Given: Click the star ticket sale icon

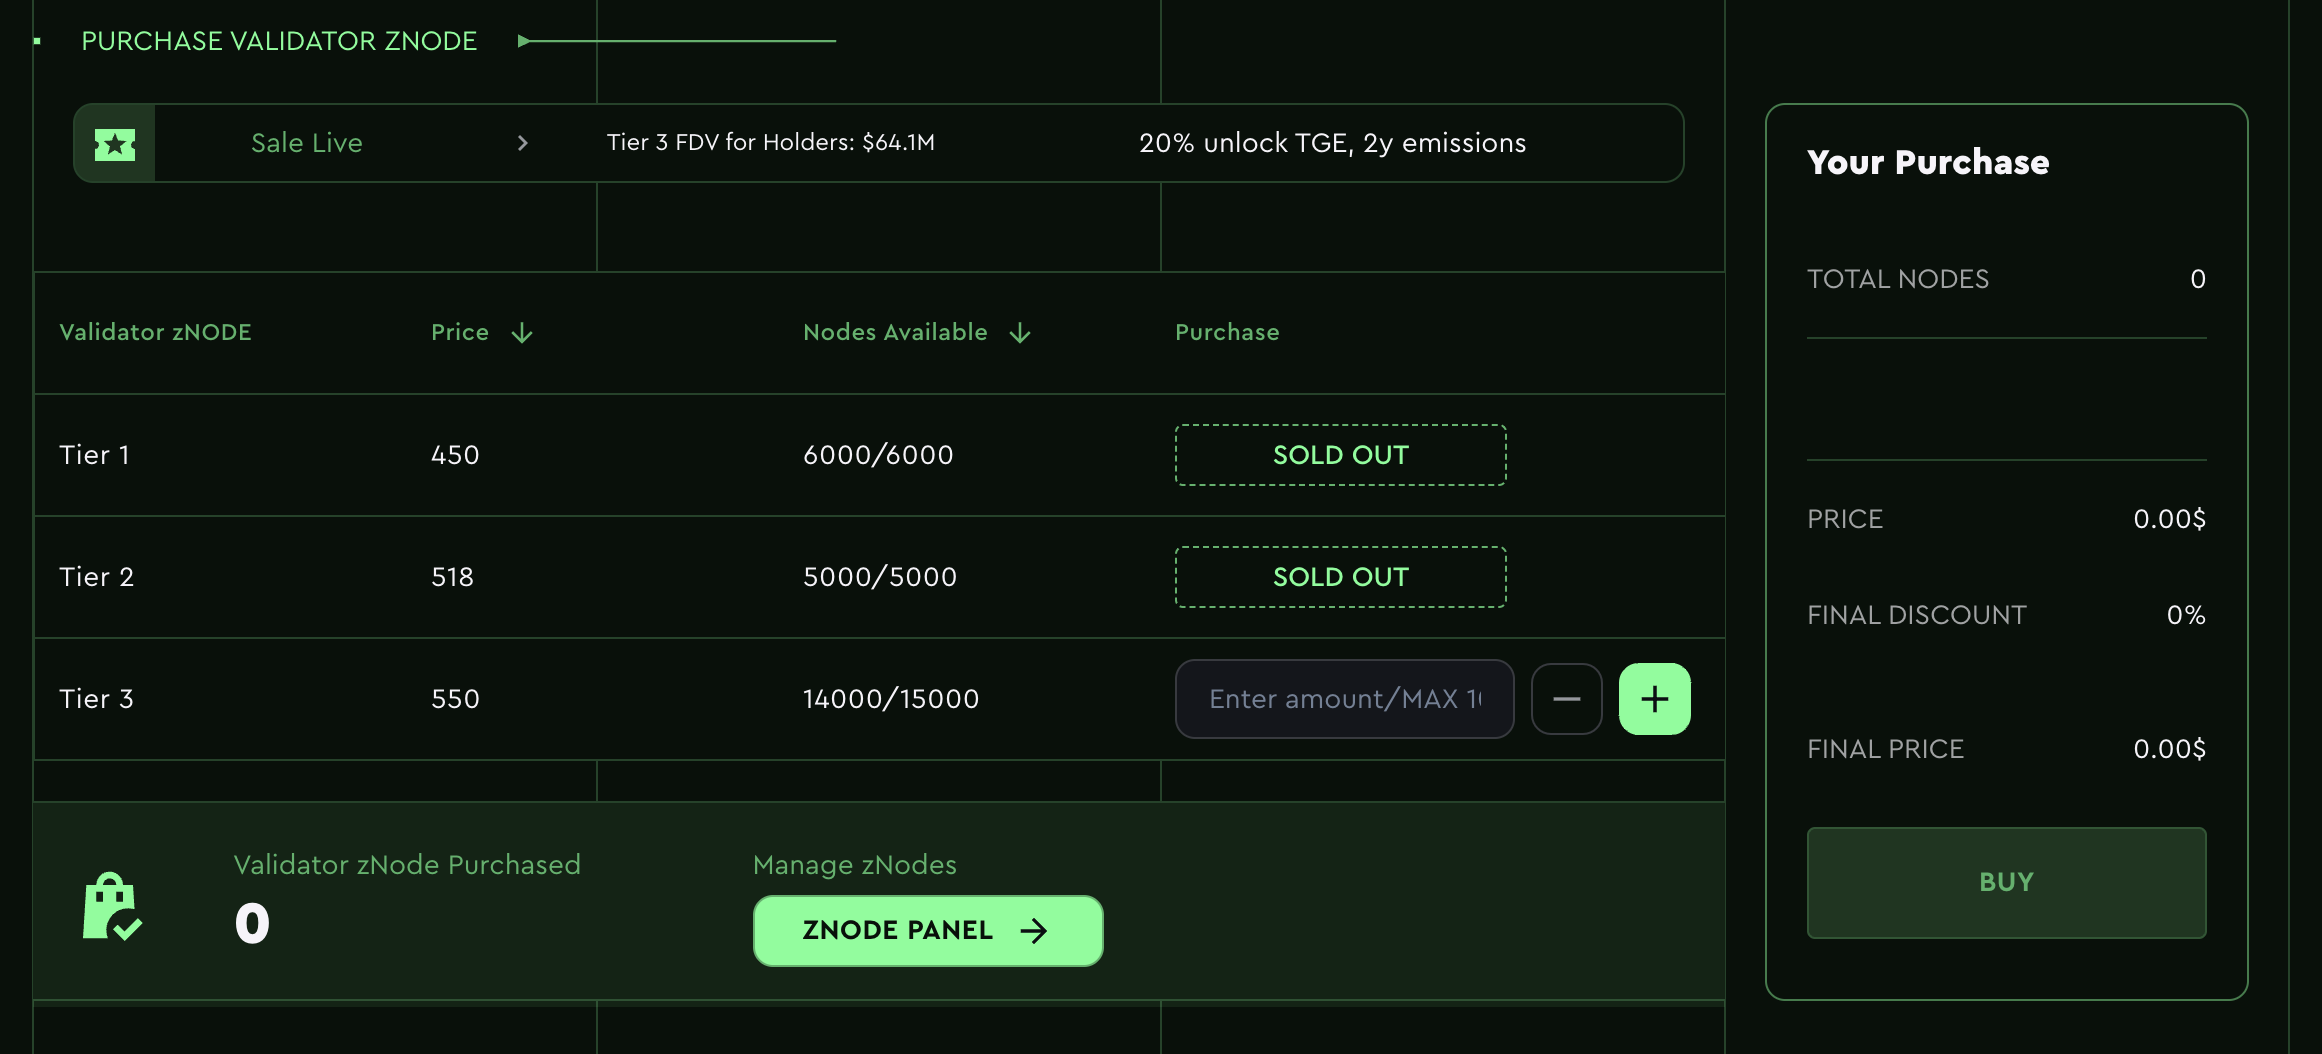Looking at the screenshot, I should [x=115, y=144].
